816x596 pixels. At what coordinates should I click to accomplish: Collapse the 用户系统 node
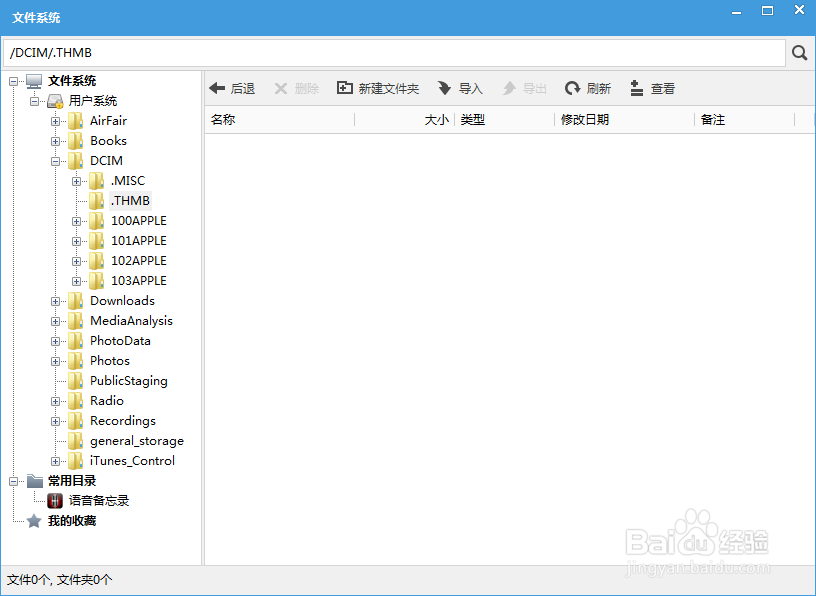click(x=34, y=101)
